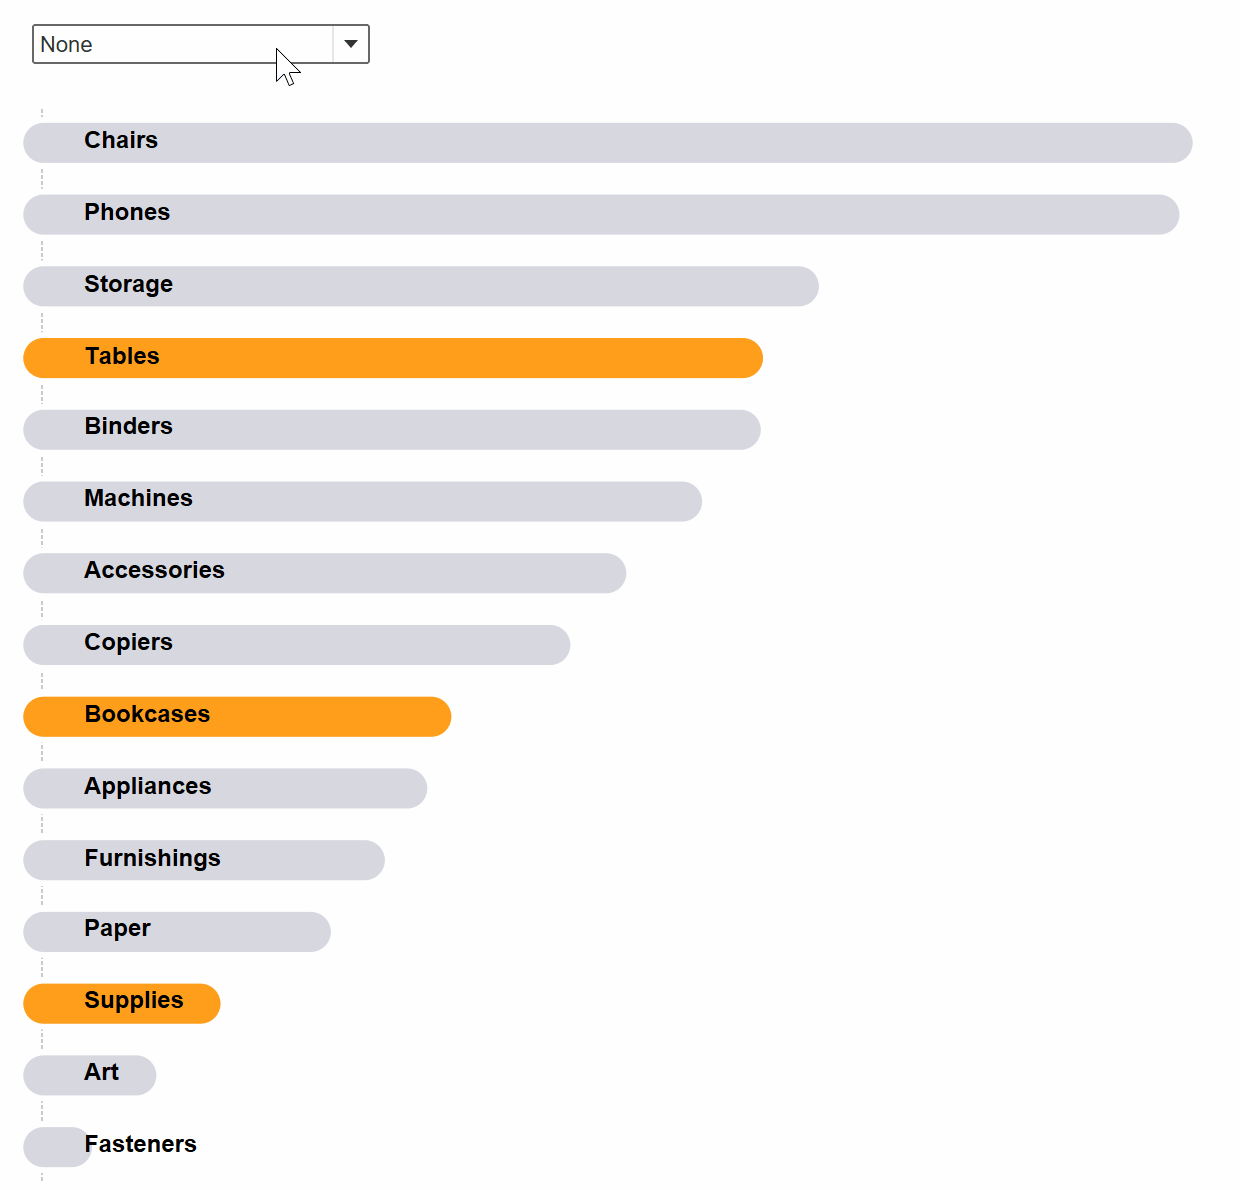Viewport: 1240px width, 1190px height.
Task: Select the Copiers bar
Action: tap(295, 645)
